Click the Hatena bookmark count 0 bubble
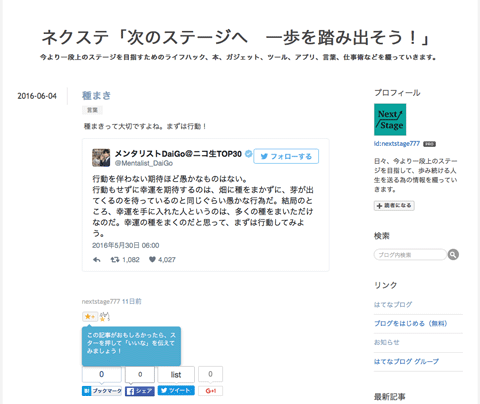The width and height of the screenshot is (480, 404). click(x=102, y=374)
